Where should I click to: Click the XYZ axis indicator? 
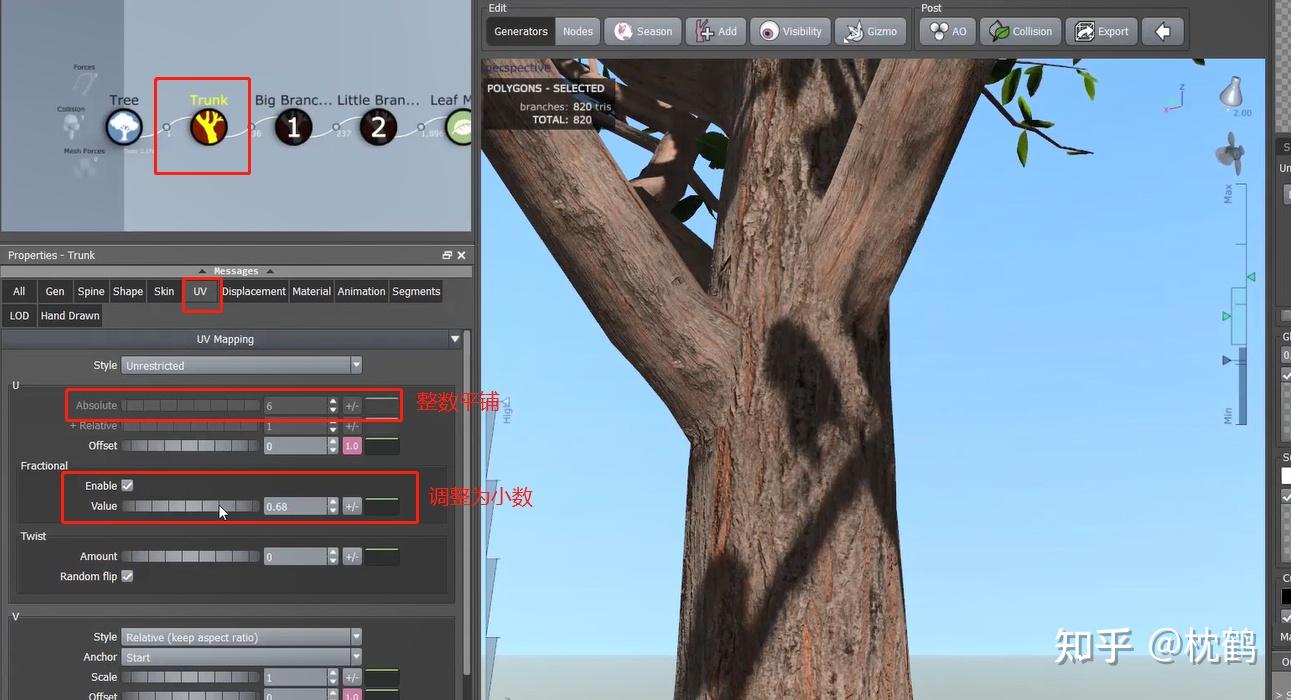[x=1176, y=96]
